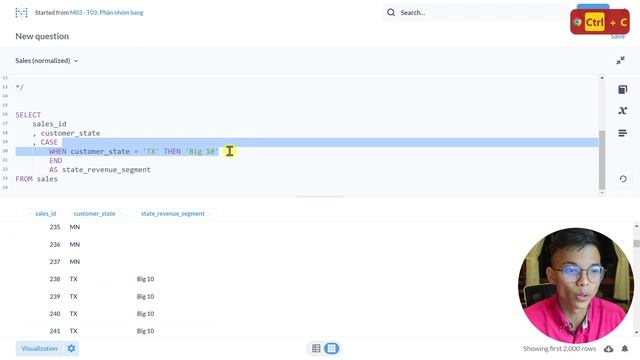Switch to the table view toggle
Screen dimensions: 640x360
[316, 349]
